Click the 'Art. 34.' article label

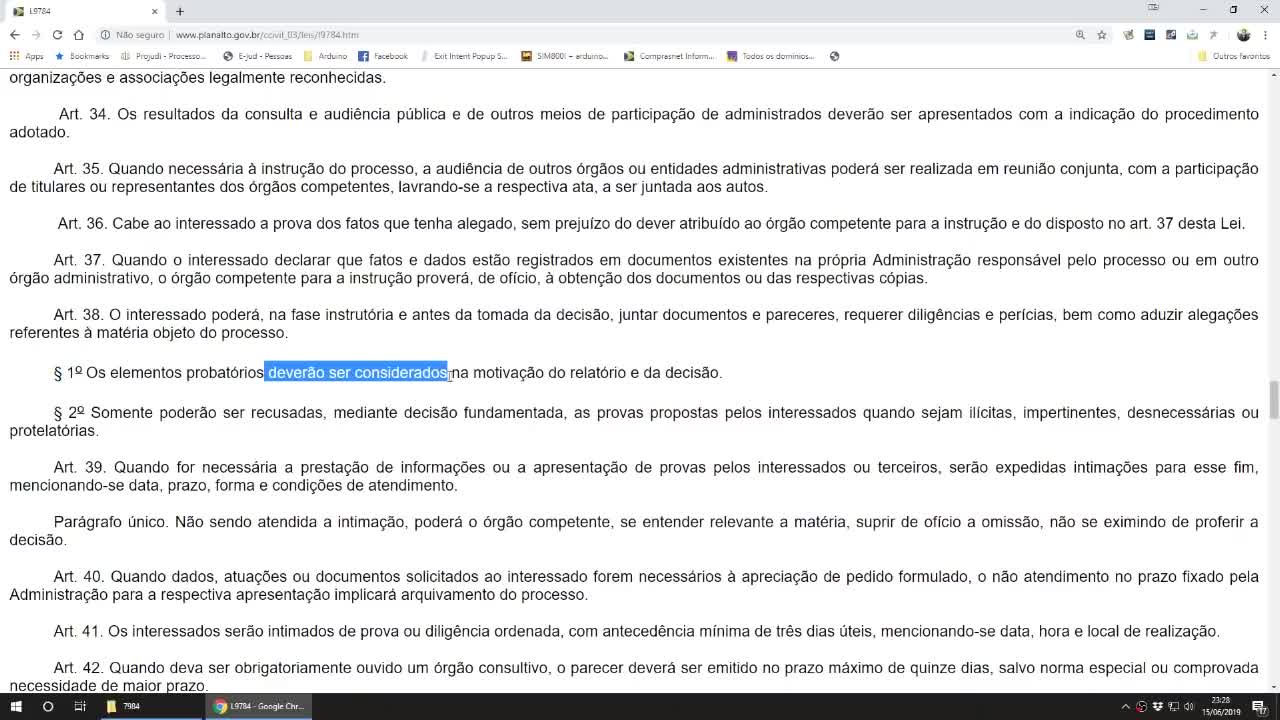click(84, 114)
